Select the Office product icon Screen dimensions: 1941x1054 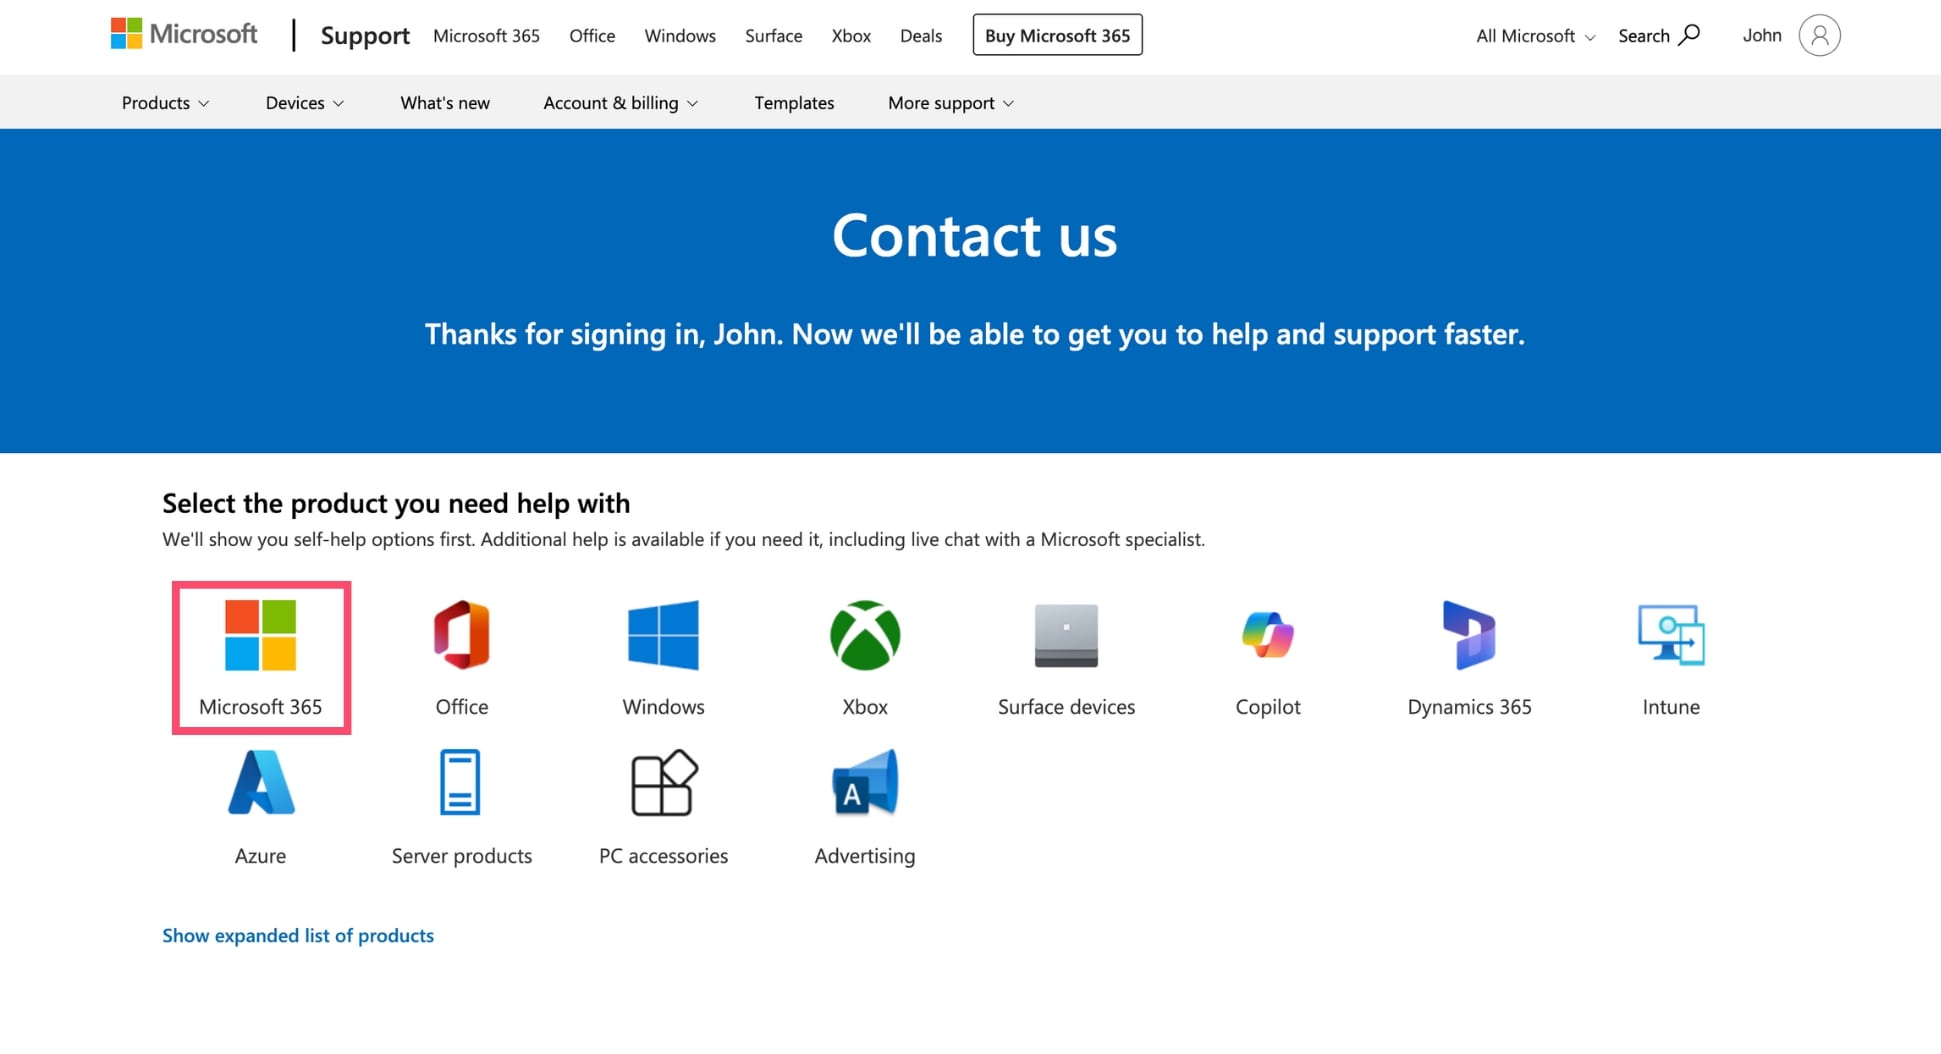pos(462,635)
